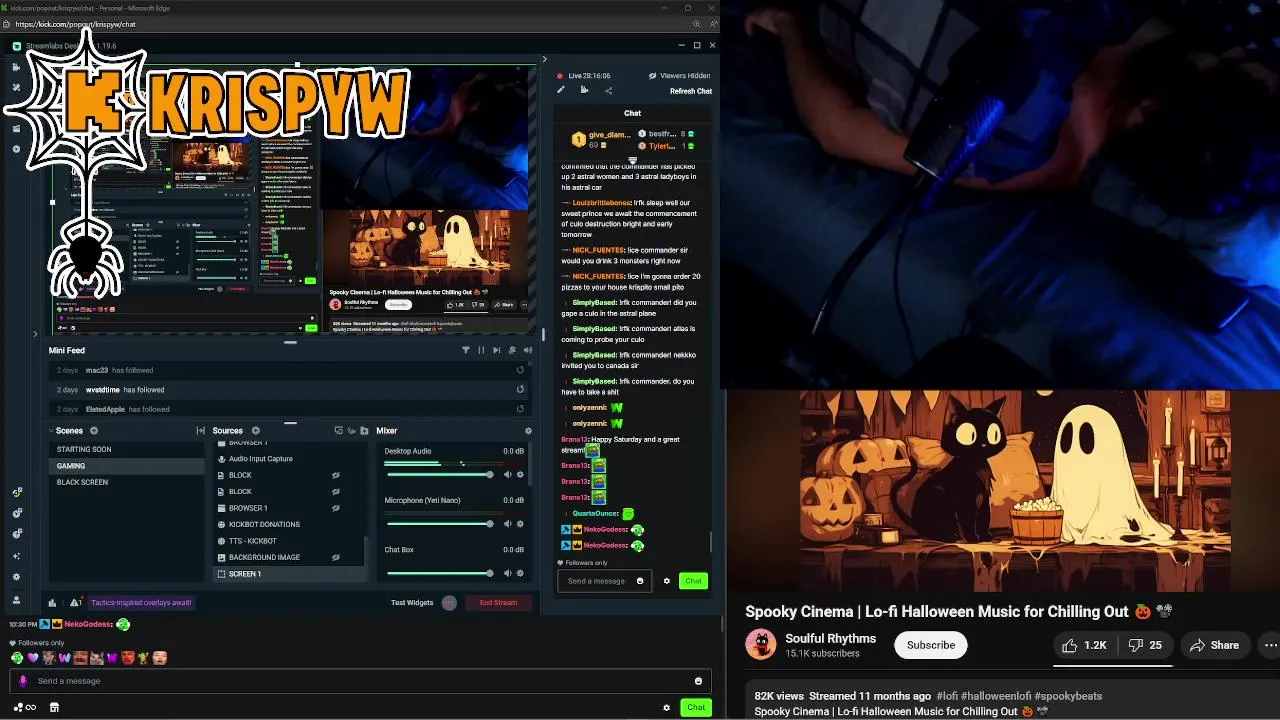Open the notifications warning icon
Image resolution: width=1280 pixels, height=720 pixels.
pyautogui.click(x=74, y=603)
